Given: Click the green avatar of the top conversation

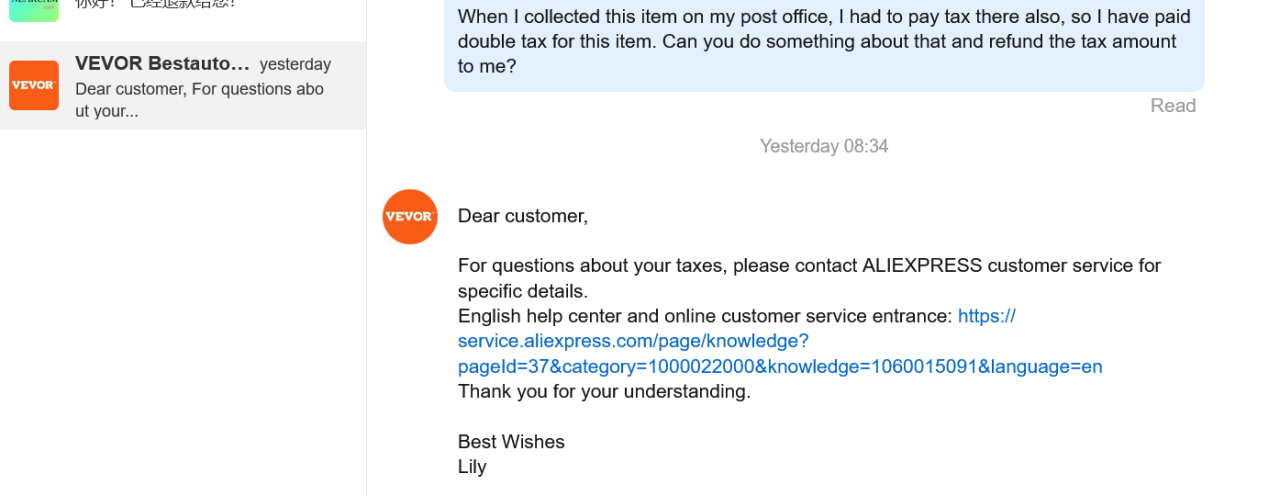Looking at the screenshot, I should 34,8.
